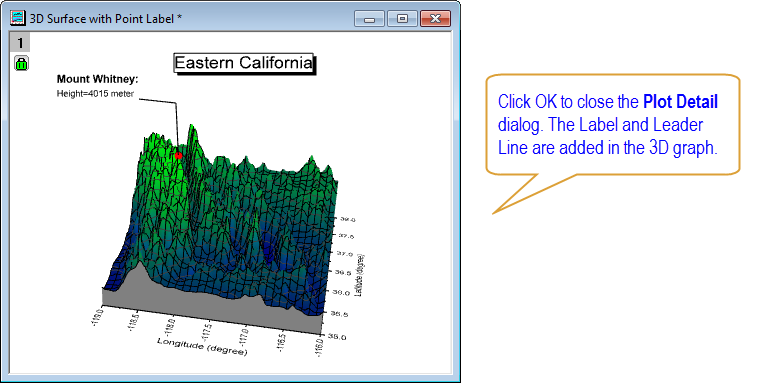The image size is (767, 386).
Task: Click the Plot Detail callout note
Action: [613, 125]
